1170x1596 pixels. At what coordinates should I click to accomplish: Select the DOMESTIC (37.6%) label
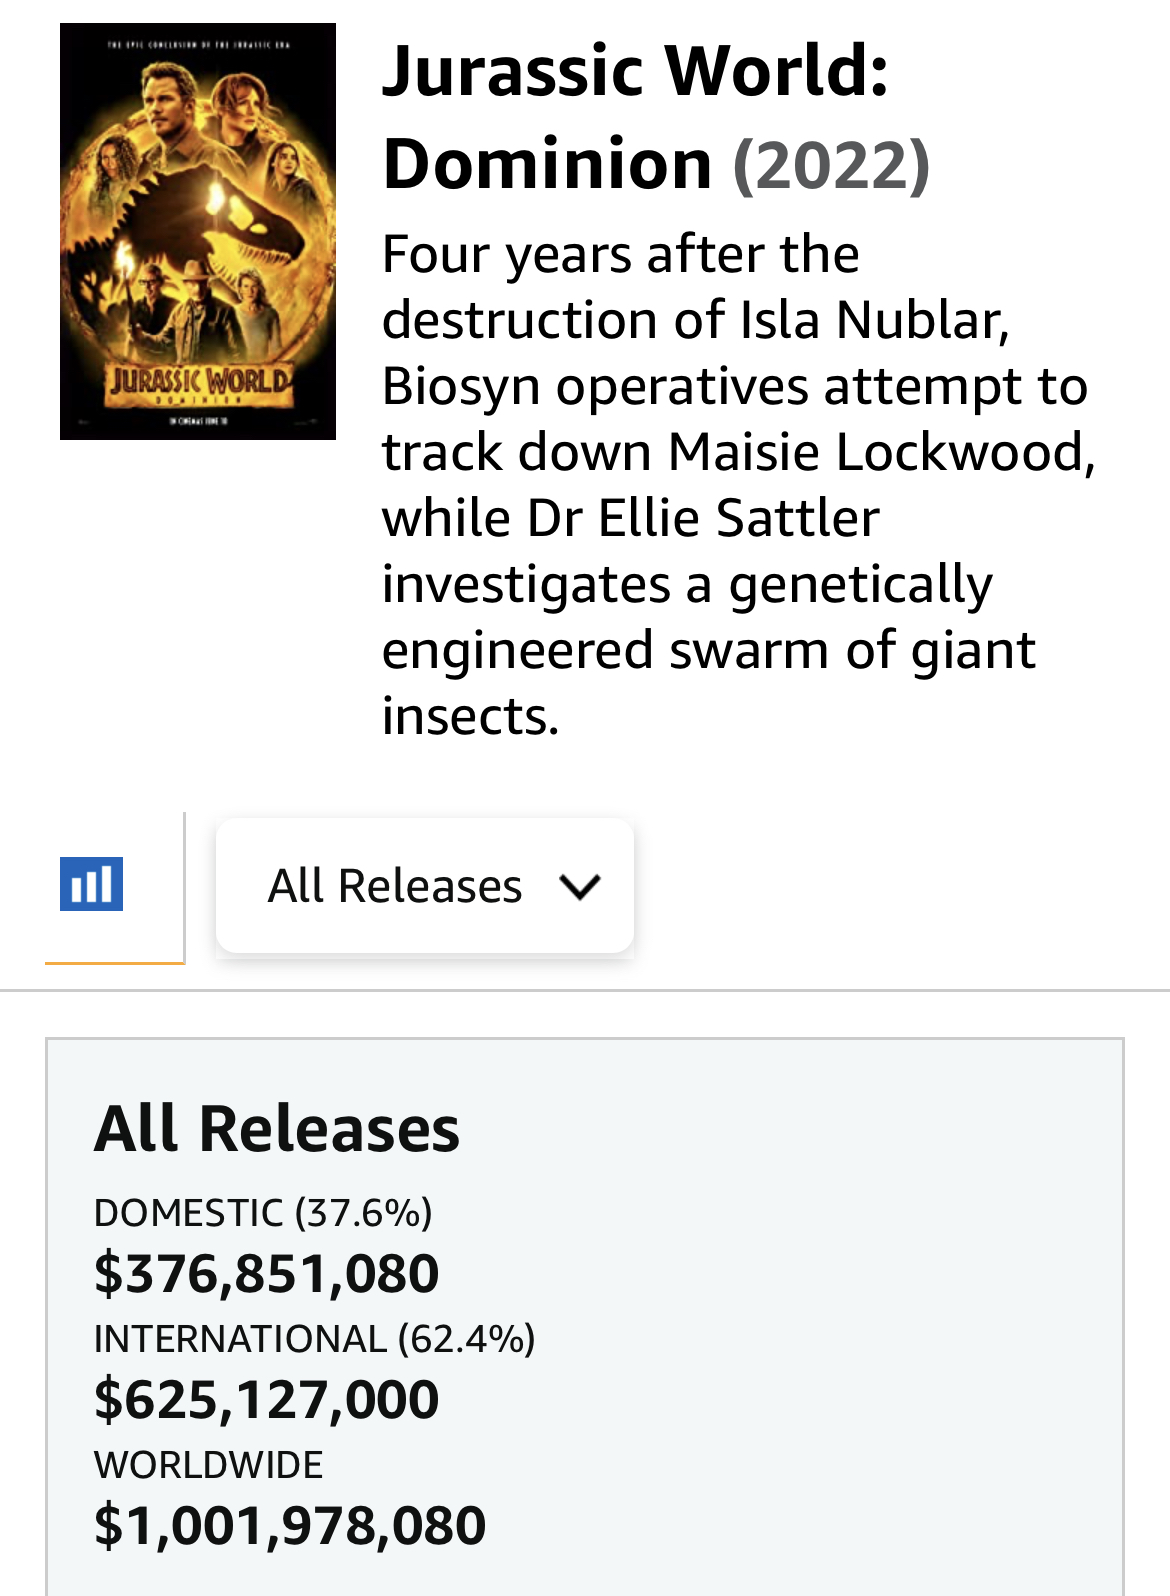coord(263,1212)
